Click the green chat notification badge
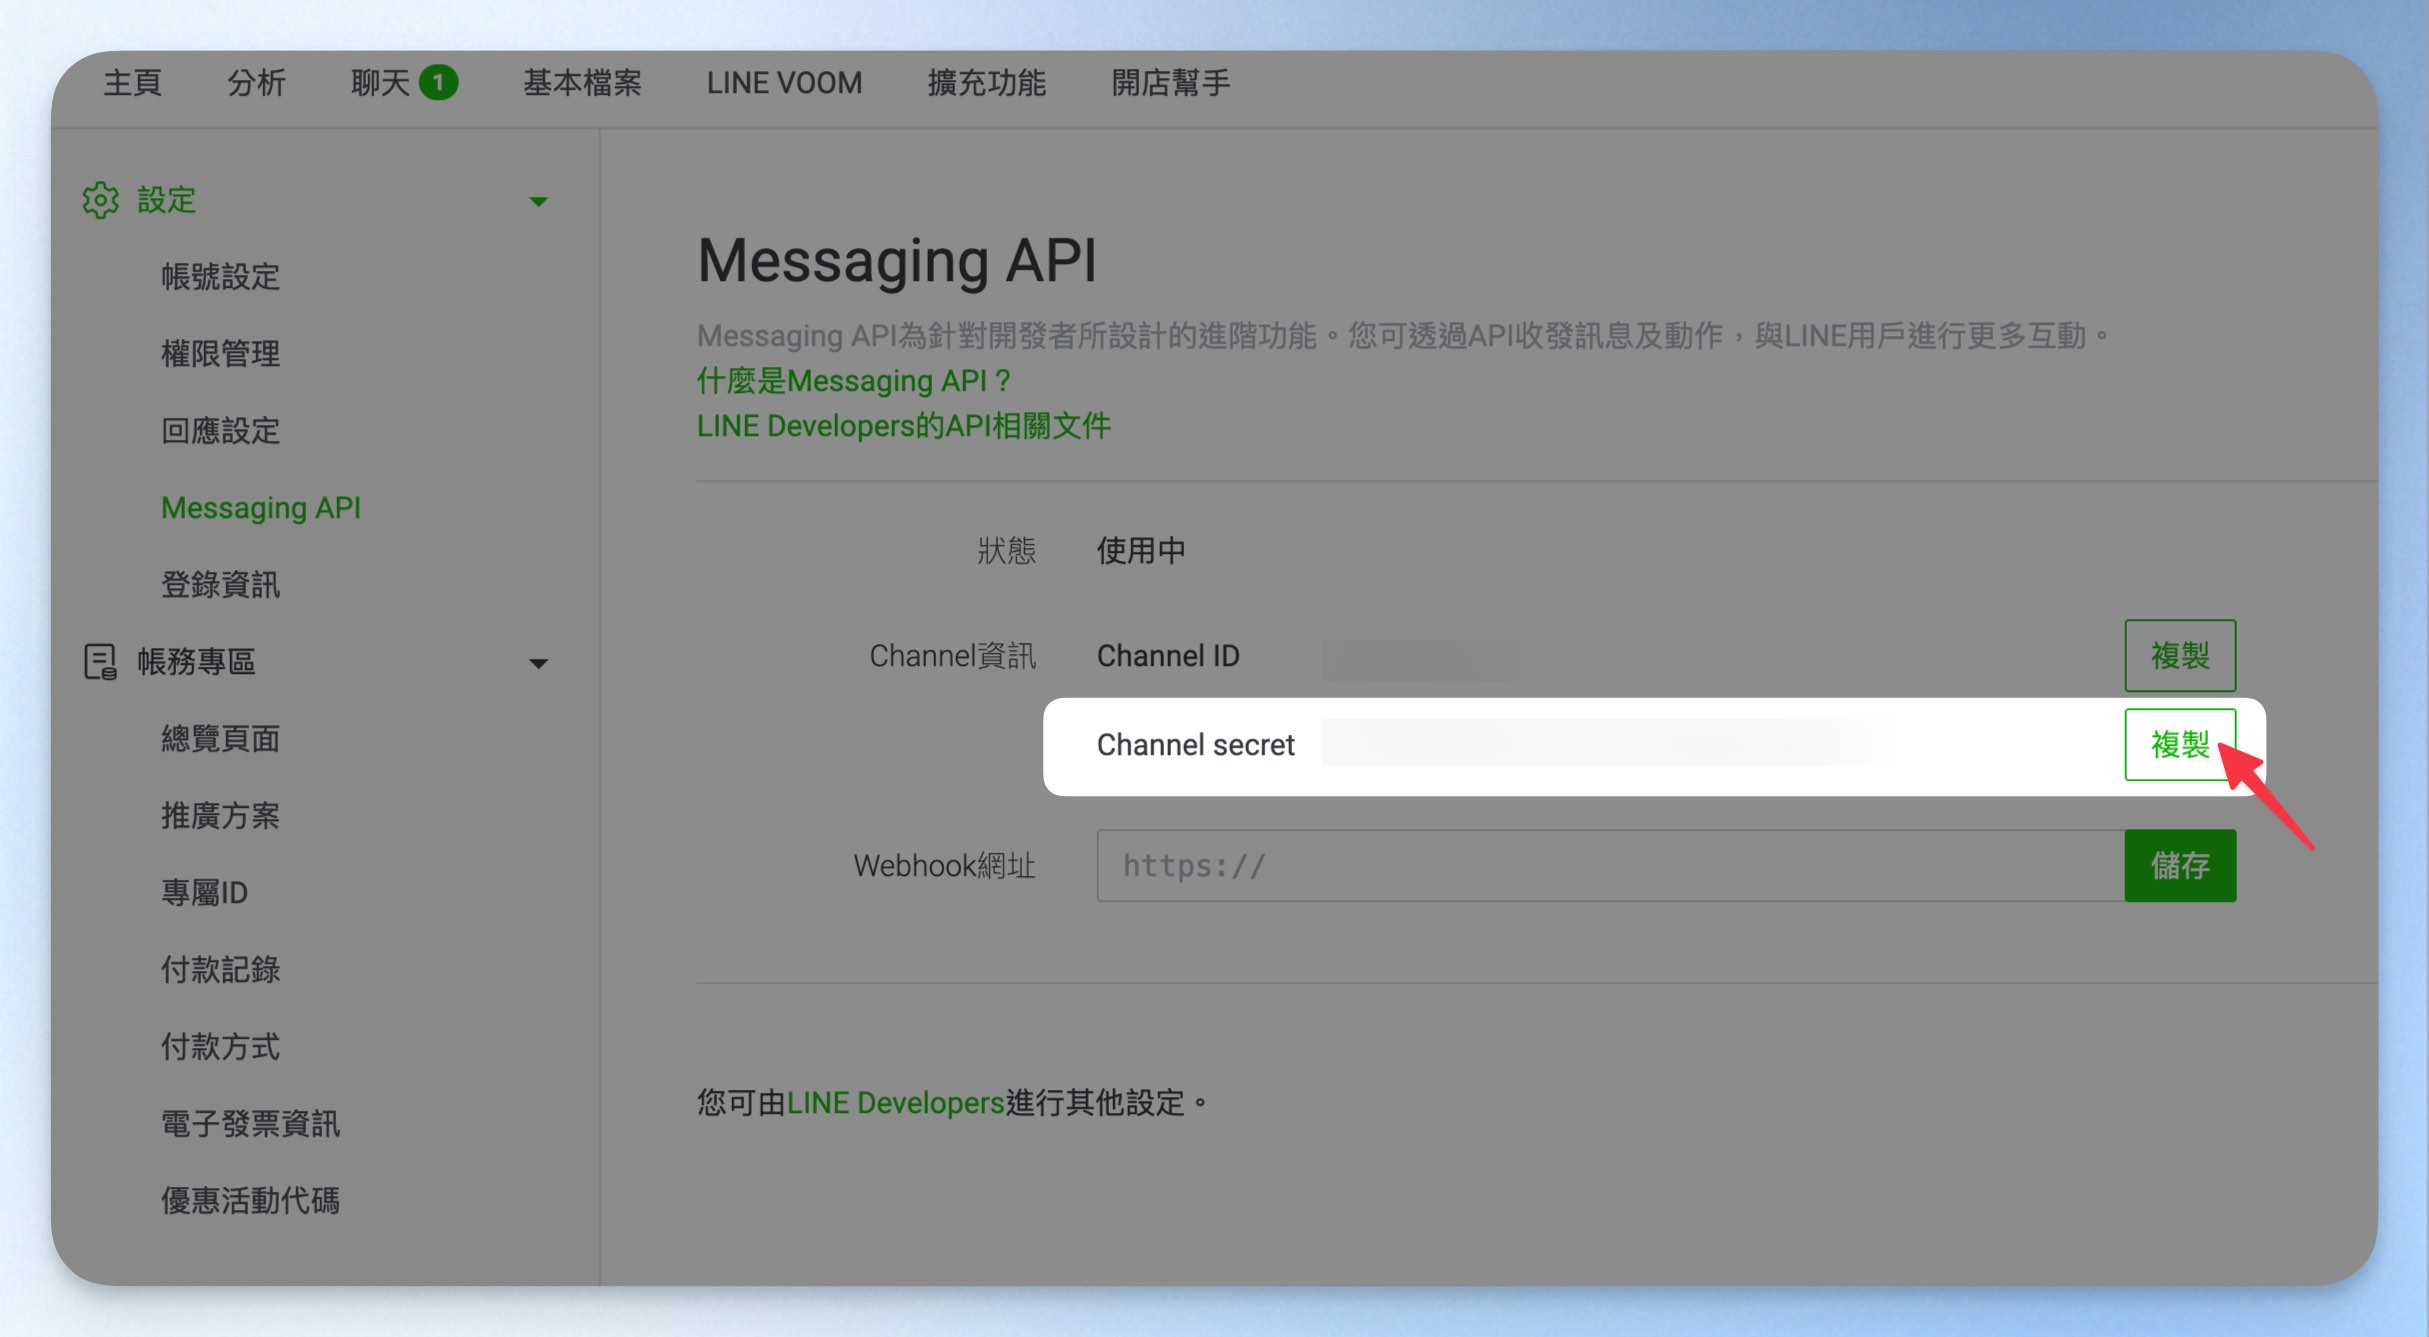 point(438,83)
